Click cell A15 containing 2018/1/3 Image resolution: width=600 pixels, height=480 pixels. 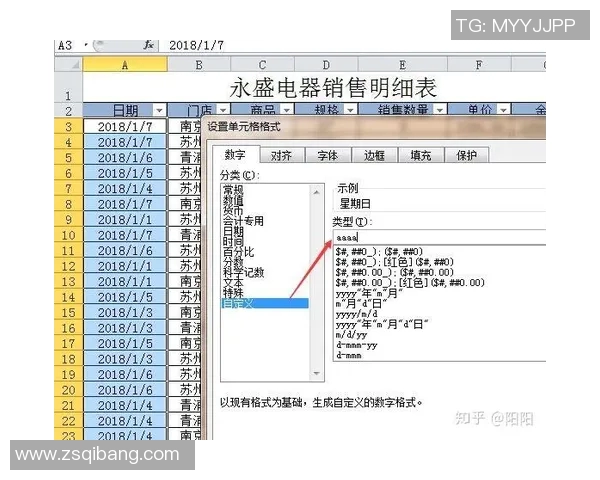pos(125,313)
